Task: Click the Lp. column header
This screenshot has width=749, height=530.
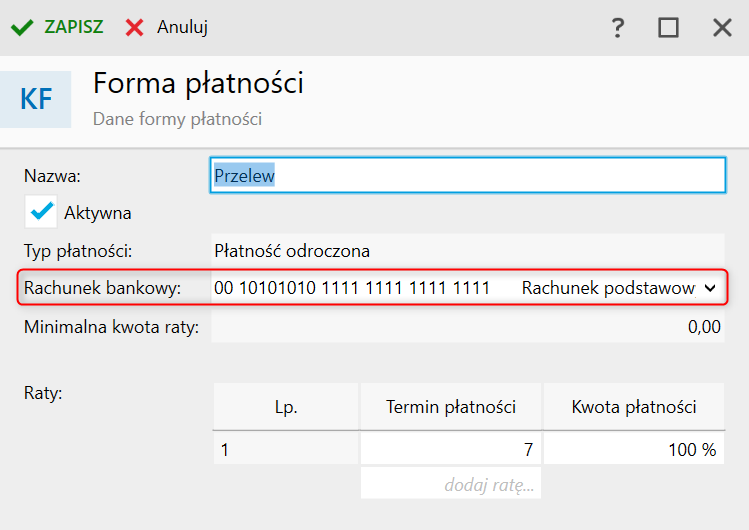Action: pyautogui.click(x=286, y=407)
